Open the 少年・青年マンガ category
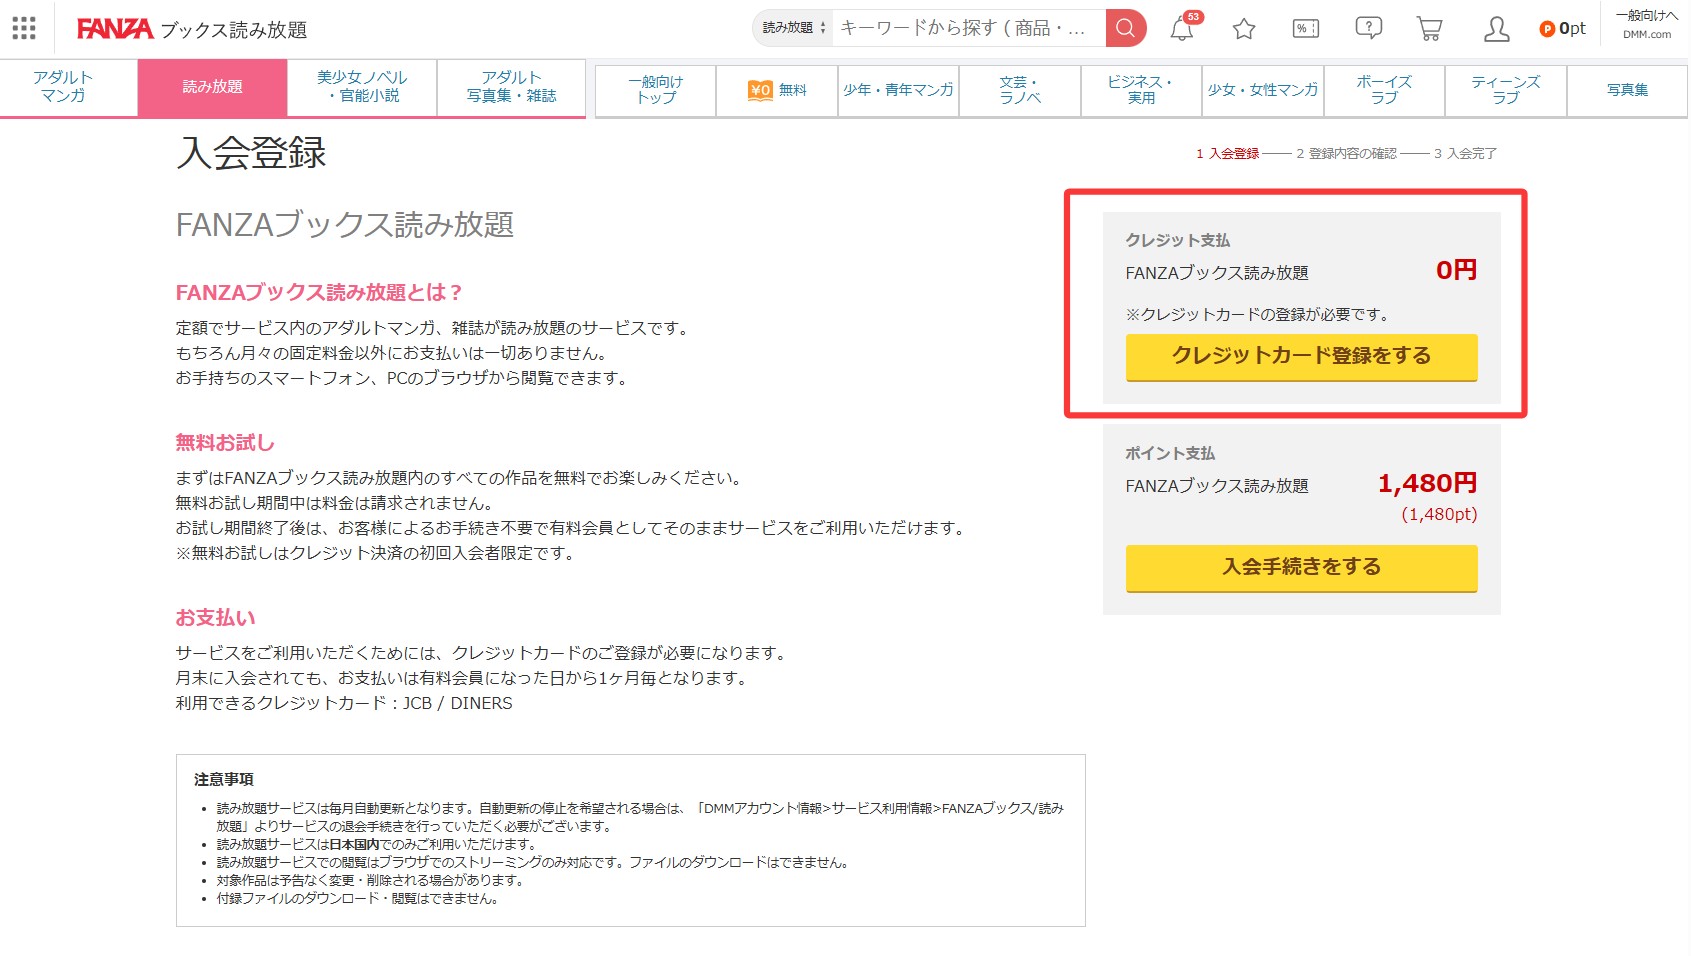Image resolution: width=1691 pixels, height=956 pixels. click(898, 90)
